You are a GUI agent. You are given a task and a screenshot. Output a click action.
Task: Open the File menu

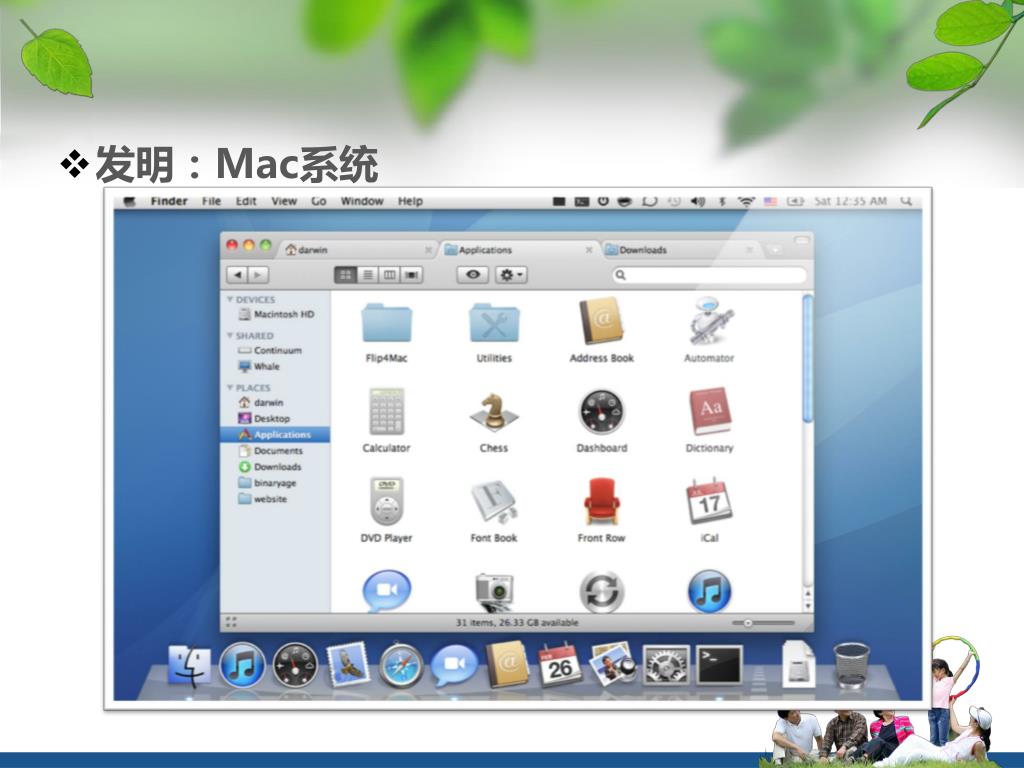[x=211, y=201]
